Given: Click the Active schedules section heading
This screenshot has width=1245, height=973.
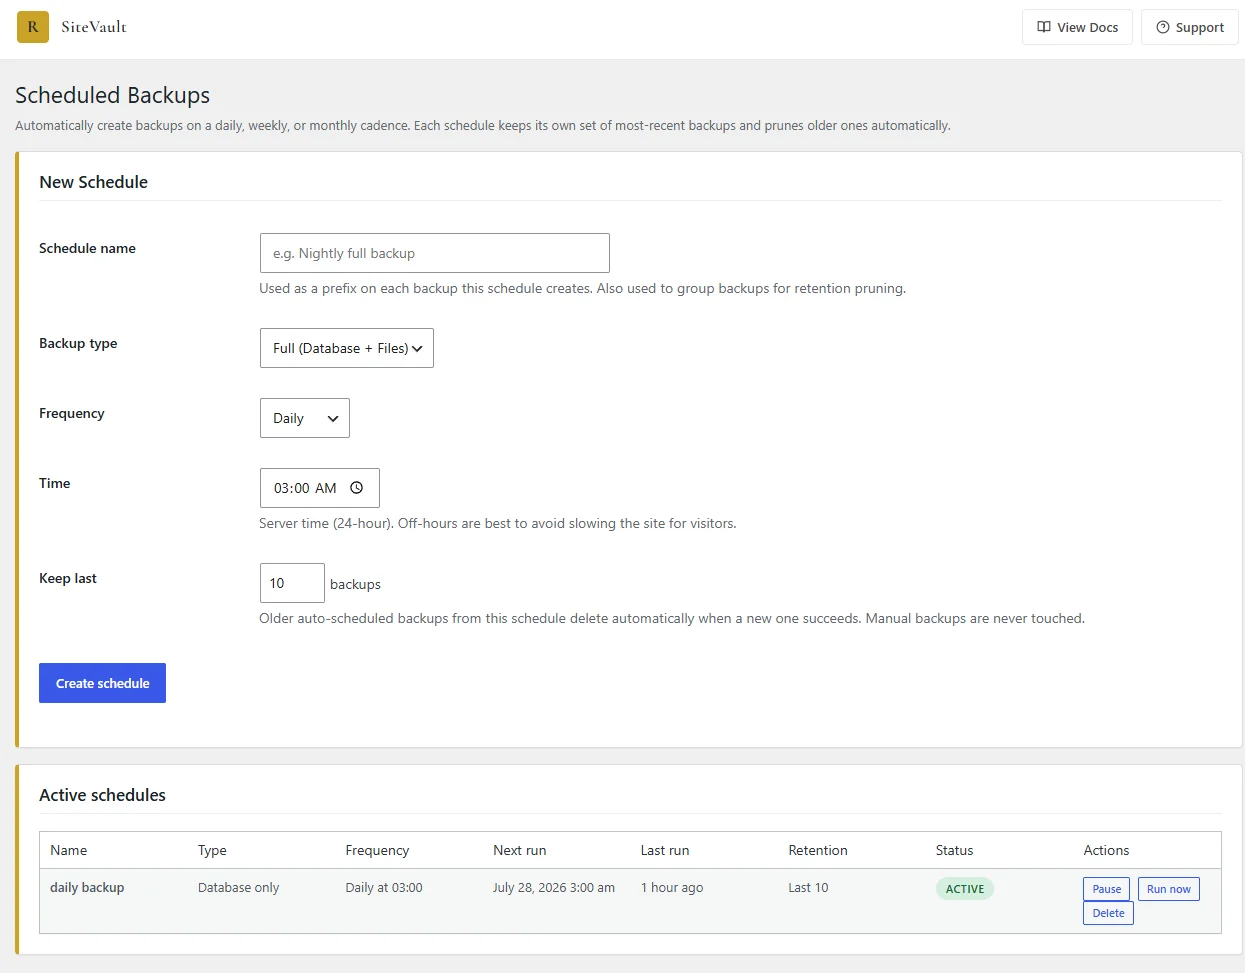Looking at the screenshot, I should [102, 795].
